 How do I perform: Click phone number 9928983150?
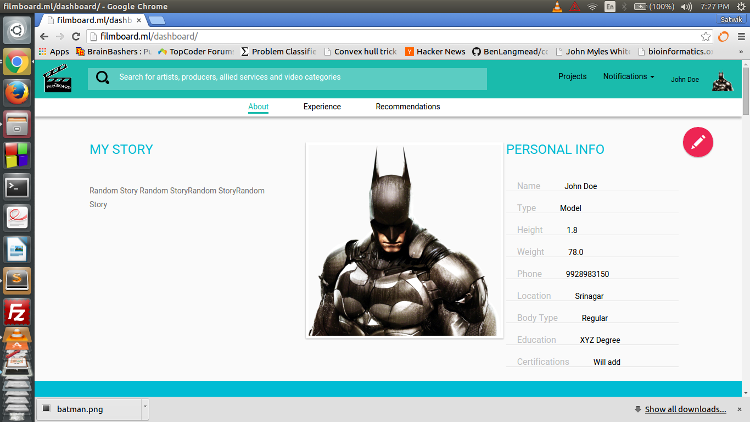[587, 274]
